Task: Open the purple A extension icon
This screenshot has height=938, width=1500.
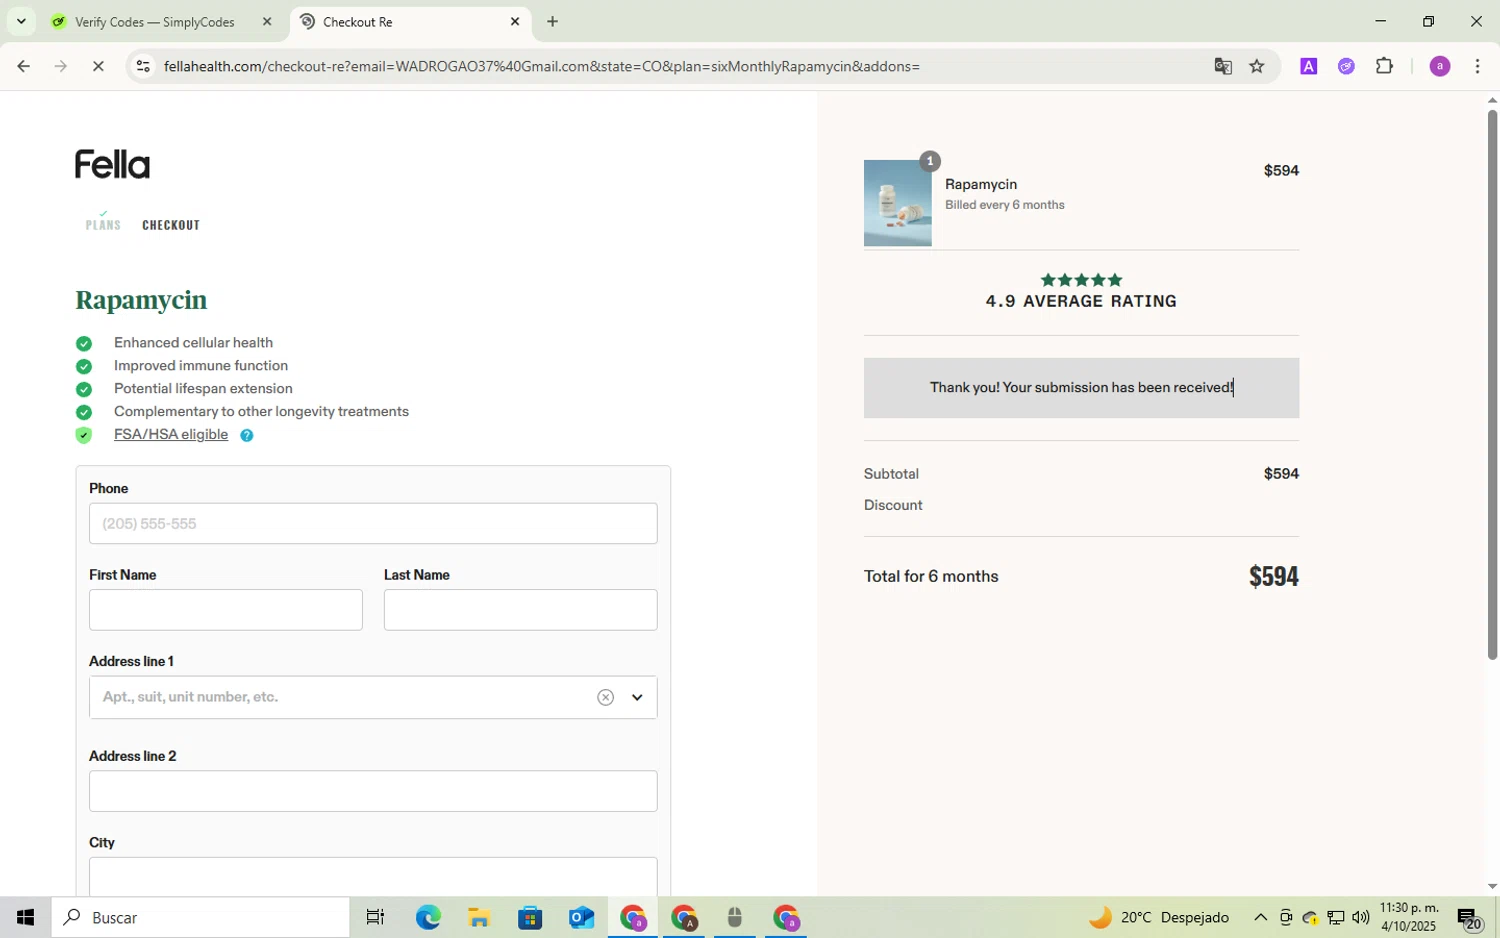Action: tap(1308, 66)
